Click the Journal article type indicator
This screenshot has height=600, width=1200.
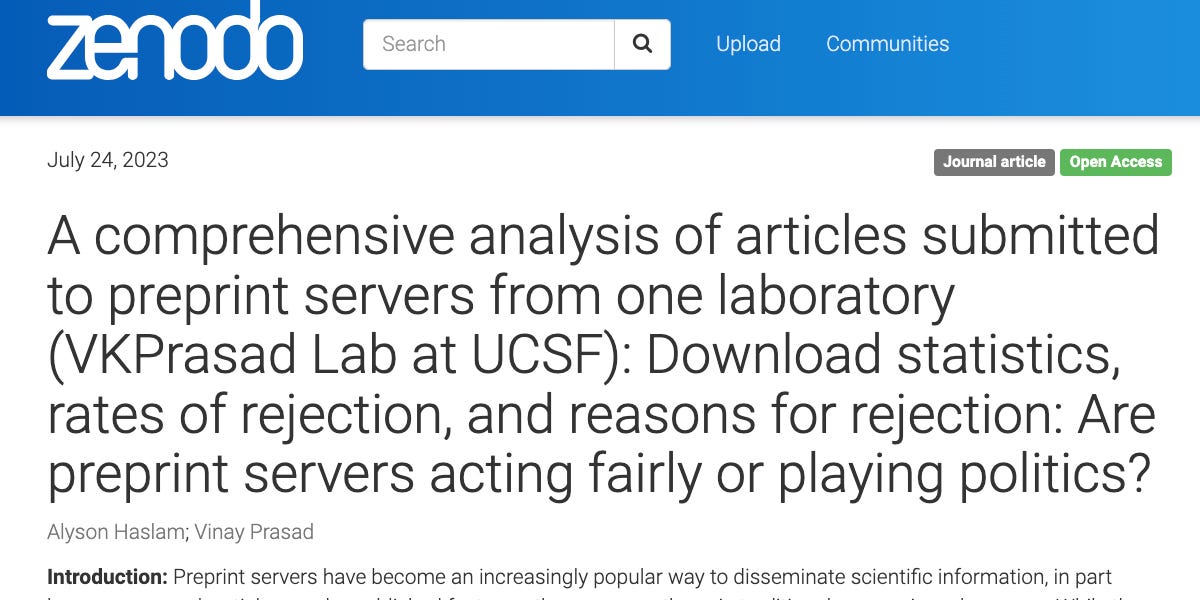tap(994, 162)
